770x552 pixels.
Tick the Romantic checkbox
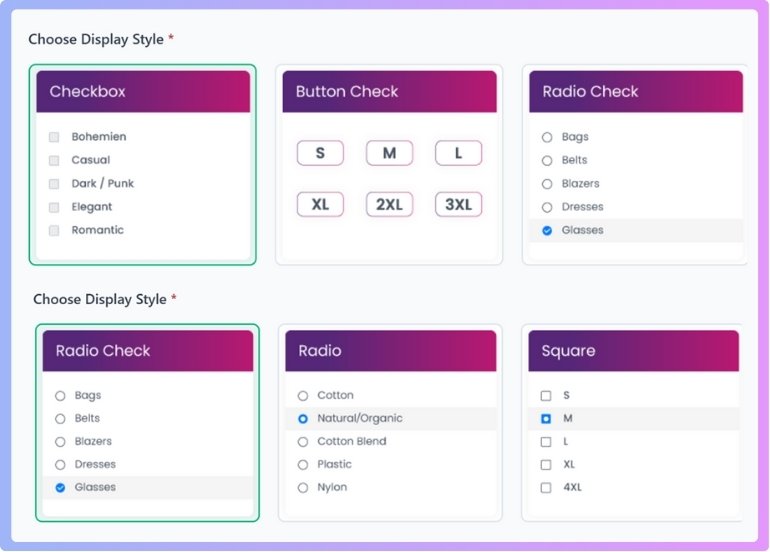click(x=54, y=230)
